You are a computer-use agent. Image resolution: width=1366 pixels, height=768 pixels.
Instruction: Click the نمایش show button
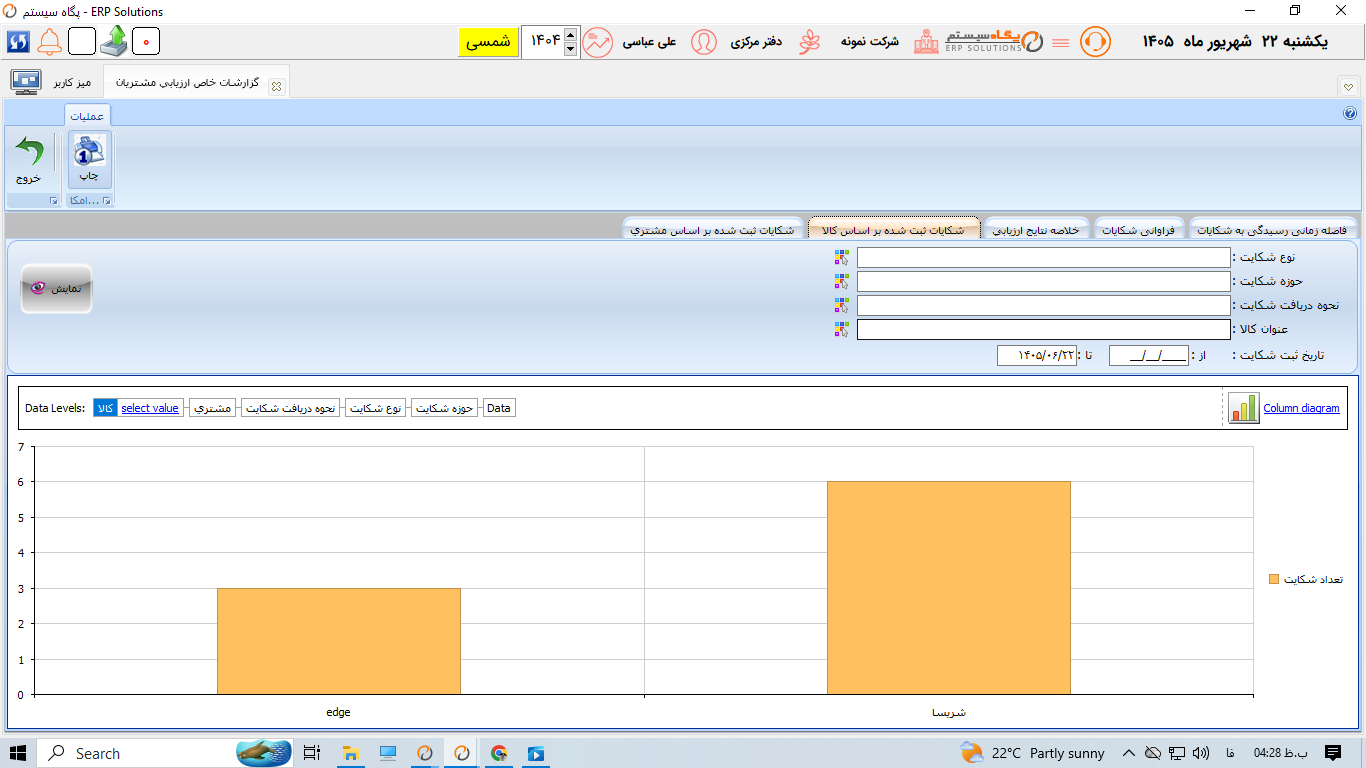[x=56, y=288]
